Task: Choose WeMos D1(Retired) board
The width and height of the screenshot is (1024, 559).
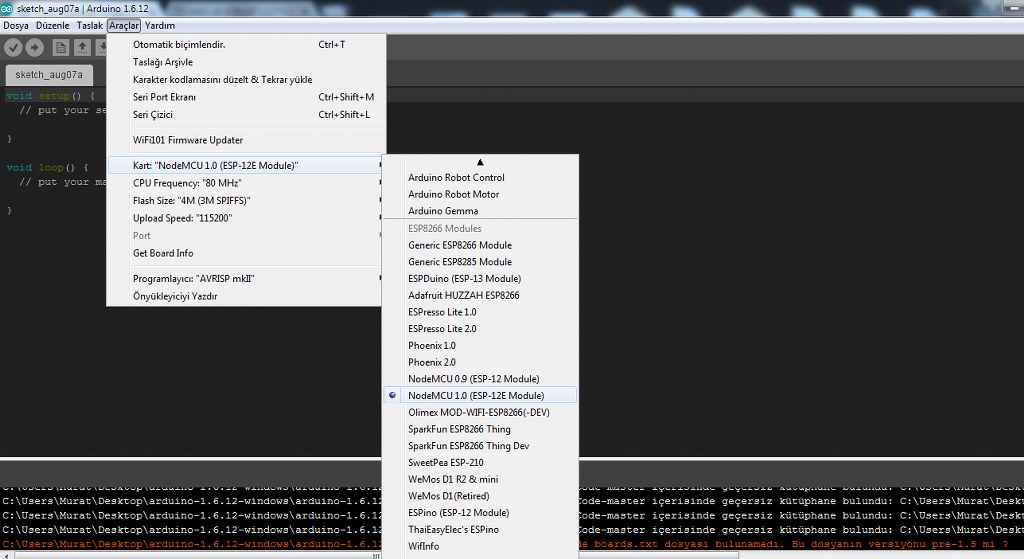Action: coord(480,496)
